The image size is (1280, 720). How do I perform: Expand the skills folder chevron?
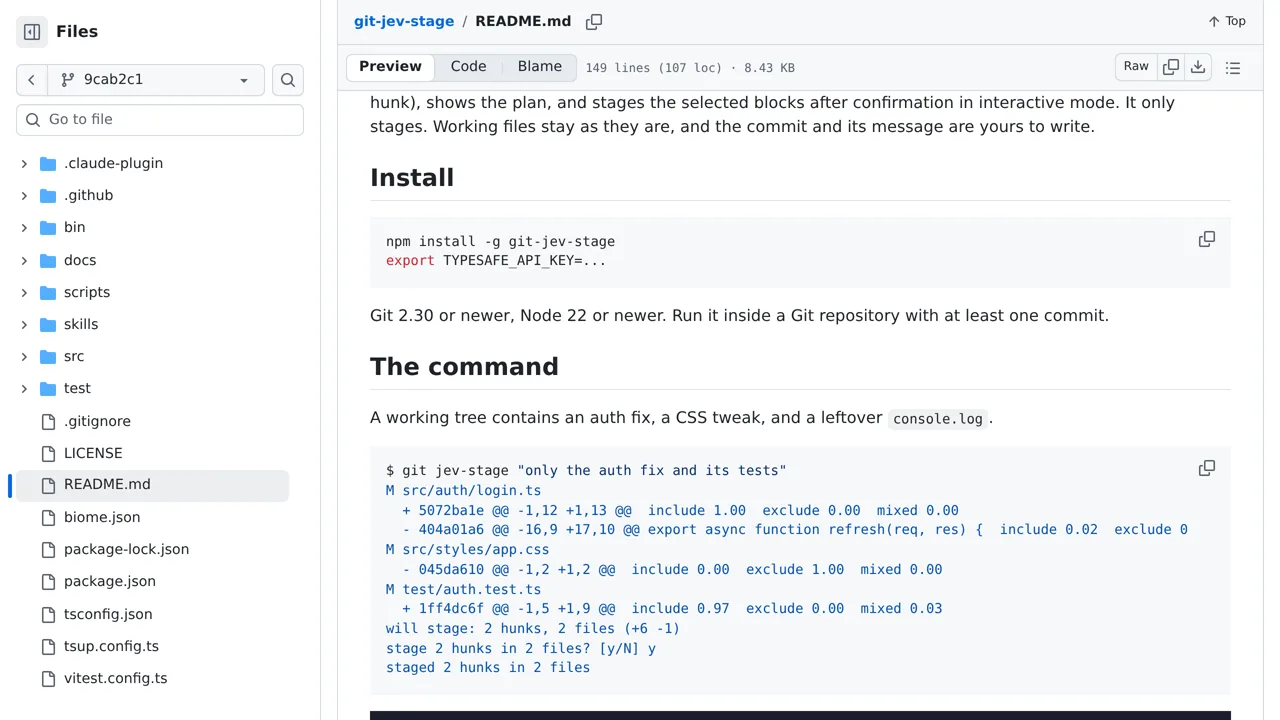[24, 325]
